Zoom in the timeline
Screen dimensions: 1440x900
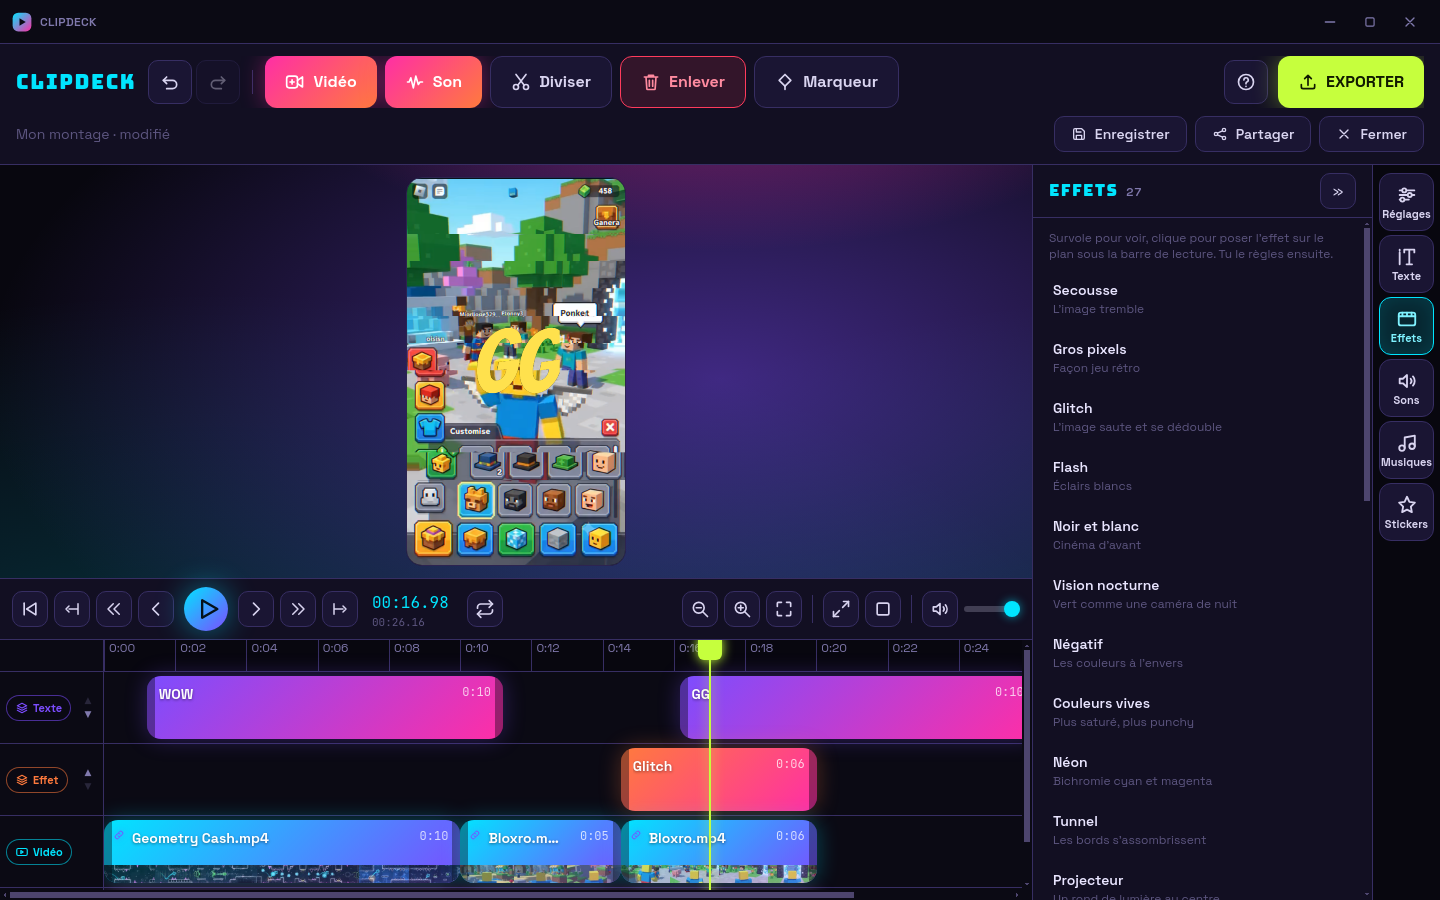pos(742,609)
